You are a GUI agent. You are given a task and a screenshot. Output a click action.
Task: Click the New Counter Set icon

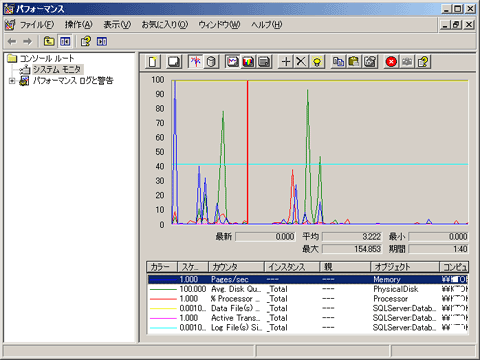coord(153,62)
